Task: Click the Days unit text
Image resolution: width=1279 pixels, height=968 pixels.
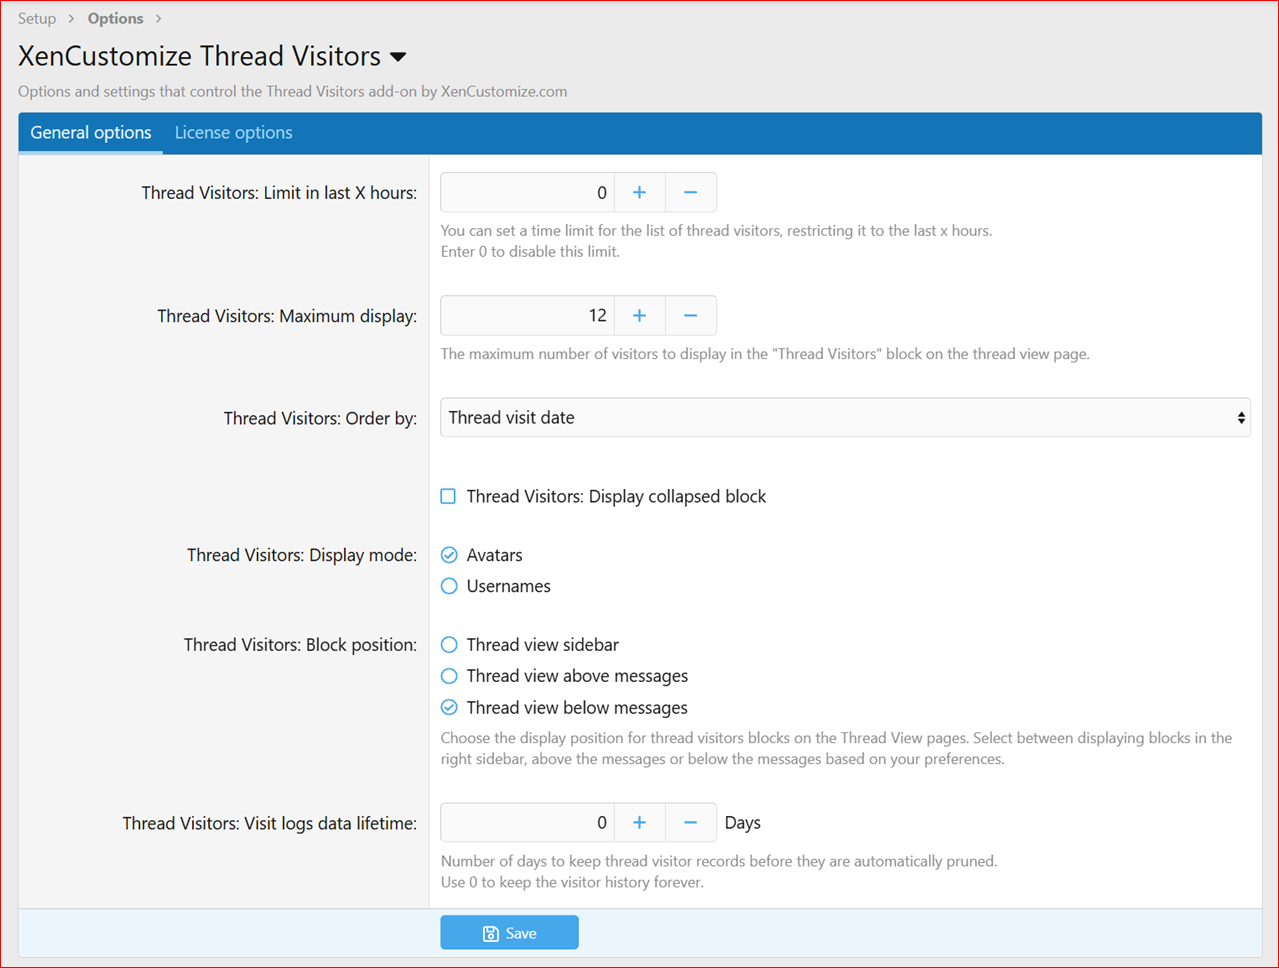Action: [743, 823]
